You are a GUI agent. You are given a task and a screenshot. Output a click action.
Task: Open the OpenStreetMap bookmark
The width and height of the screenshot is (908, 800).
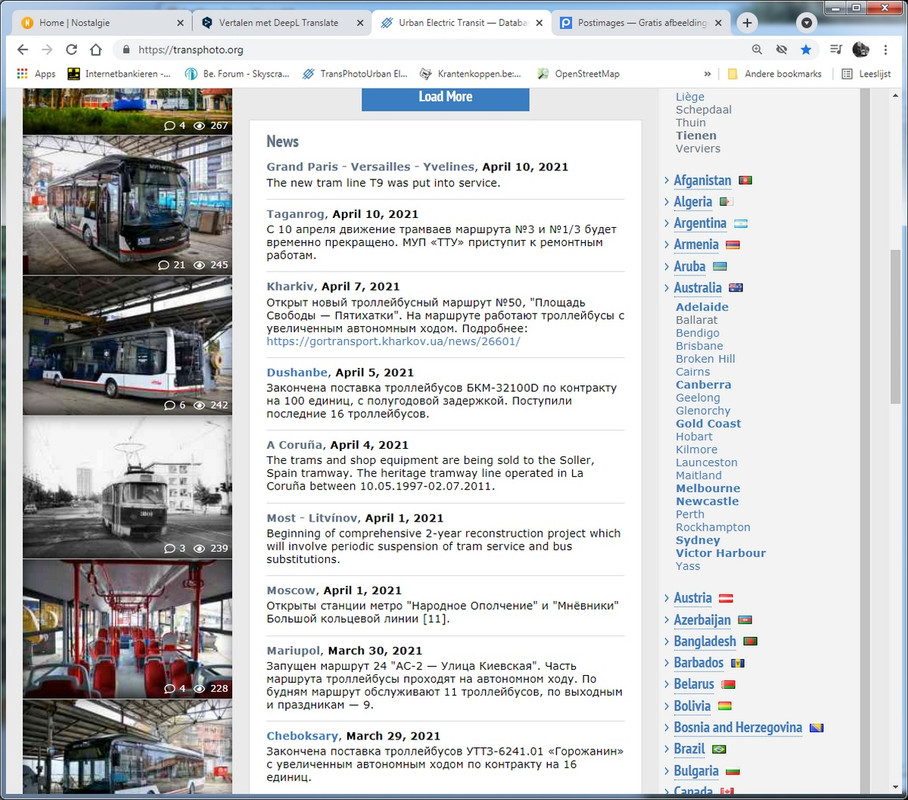click(x=579, y=74)
